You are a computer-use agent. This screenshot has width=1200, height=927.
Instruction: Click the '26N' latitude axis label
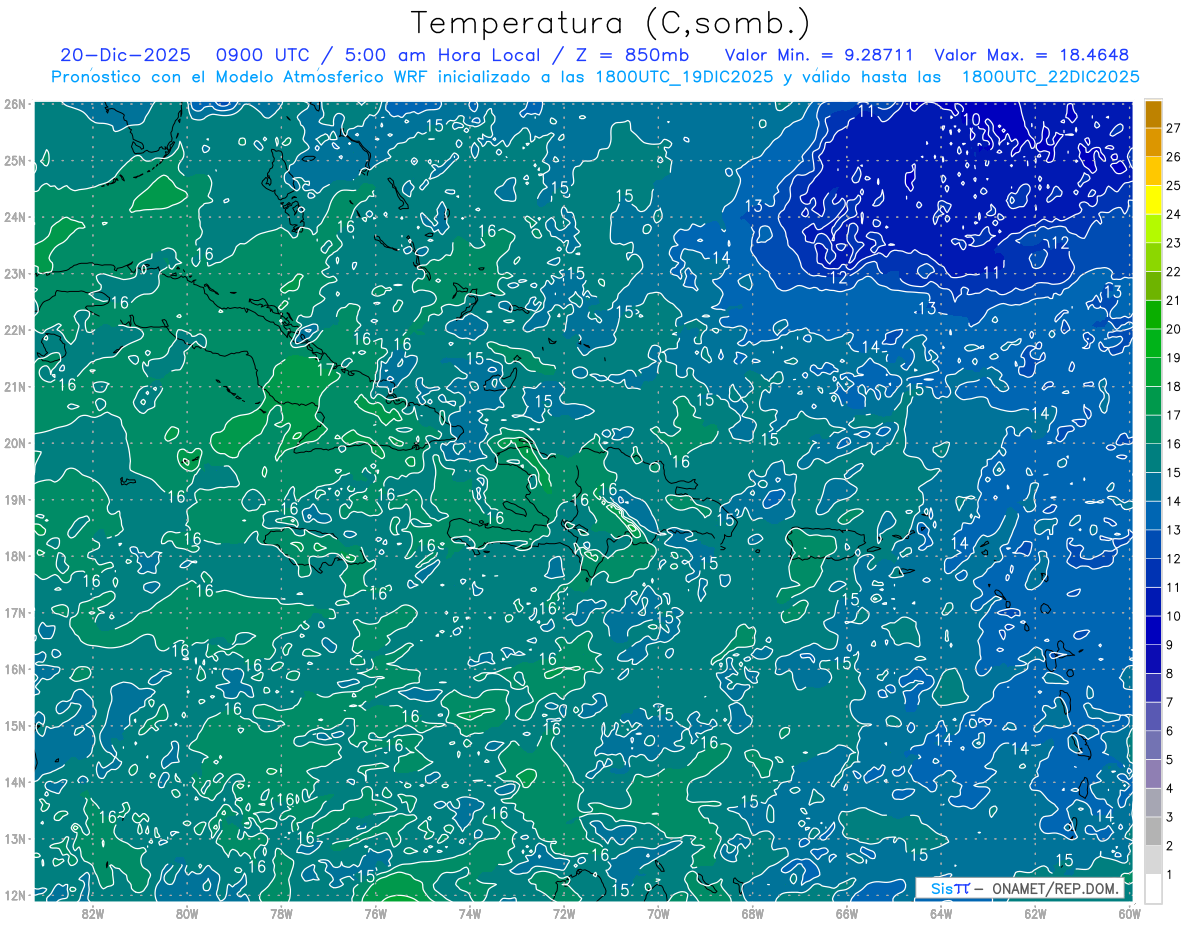[x=14, y=104]
